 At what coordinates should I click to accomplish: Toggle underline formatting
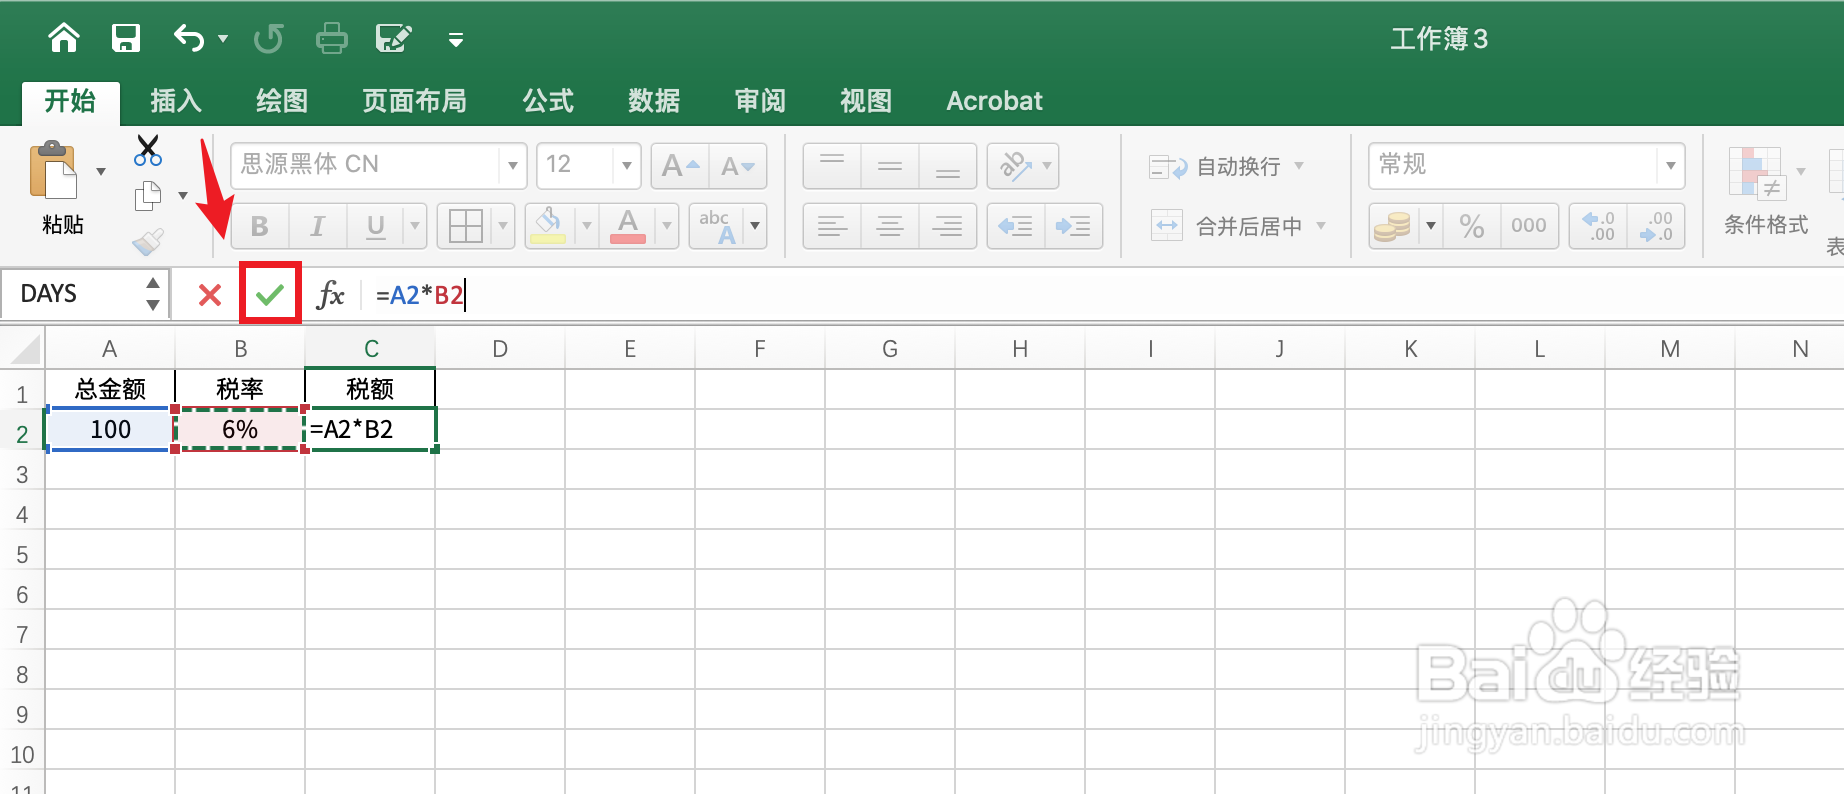point(376,226)
